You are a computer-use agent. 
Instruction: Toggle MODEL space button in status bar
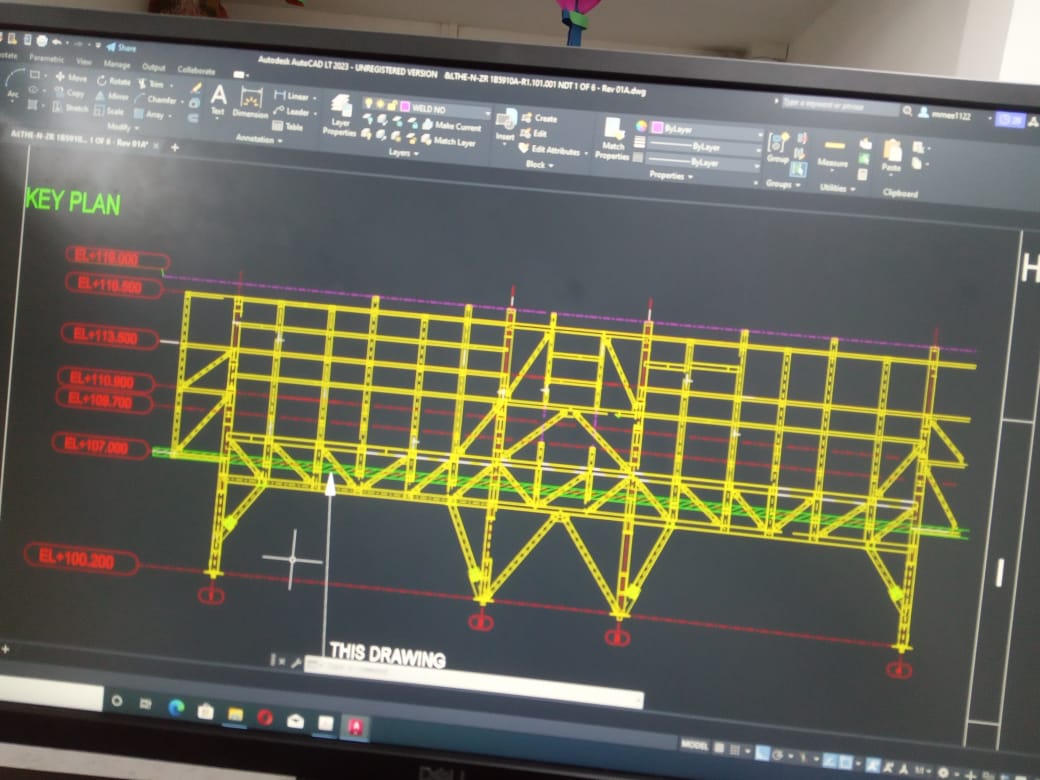click(x=695, y=745)
